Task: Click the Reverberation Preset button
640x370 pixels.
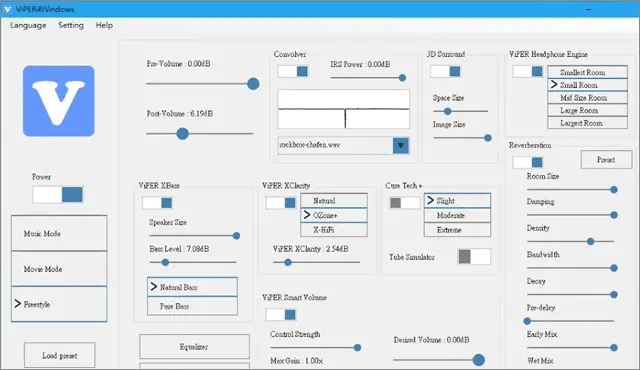Action: coord(606,160)
